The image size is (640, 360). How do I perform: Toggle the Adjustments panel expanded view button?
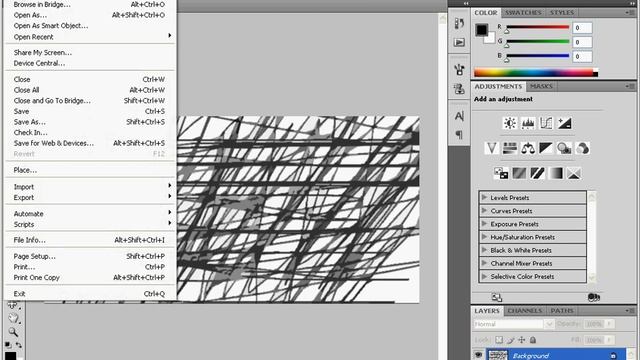pos(497,297)
